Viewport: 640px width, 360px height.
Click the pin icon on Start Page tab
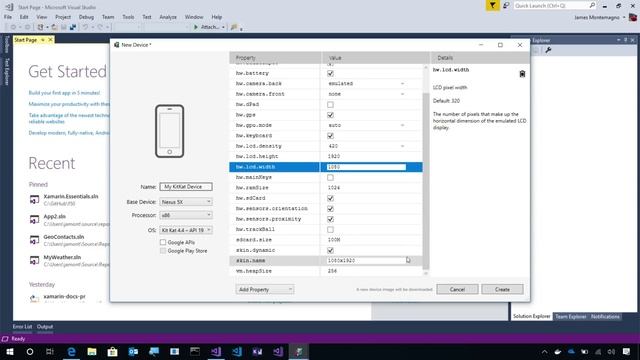(42, 40)
